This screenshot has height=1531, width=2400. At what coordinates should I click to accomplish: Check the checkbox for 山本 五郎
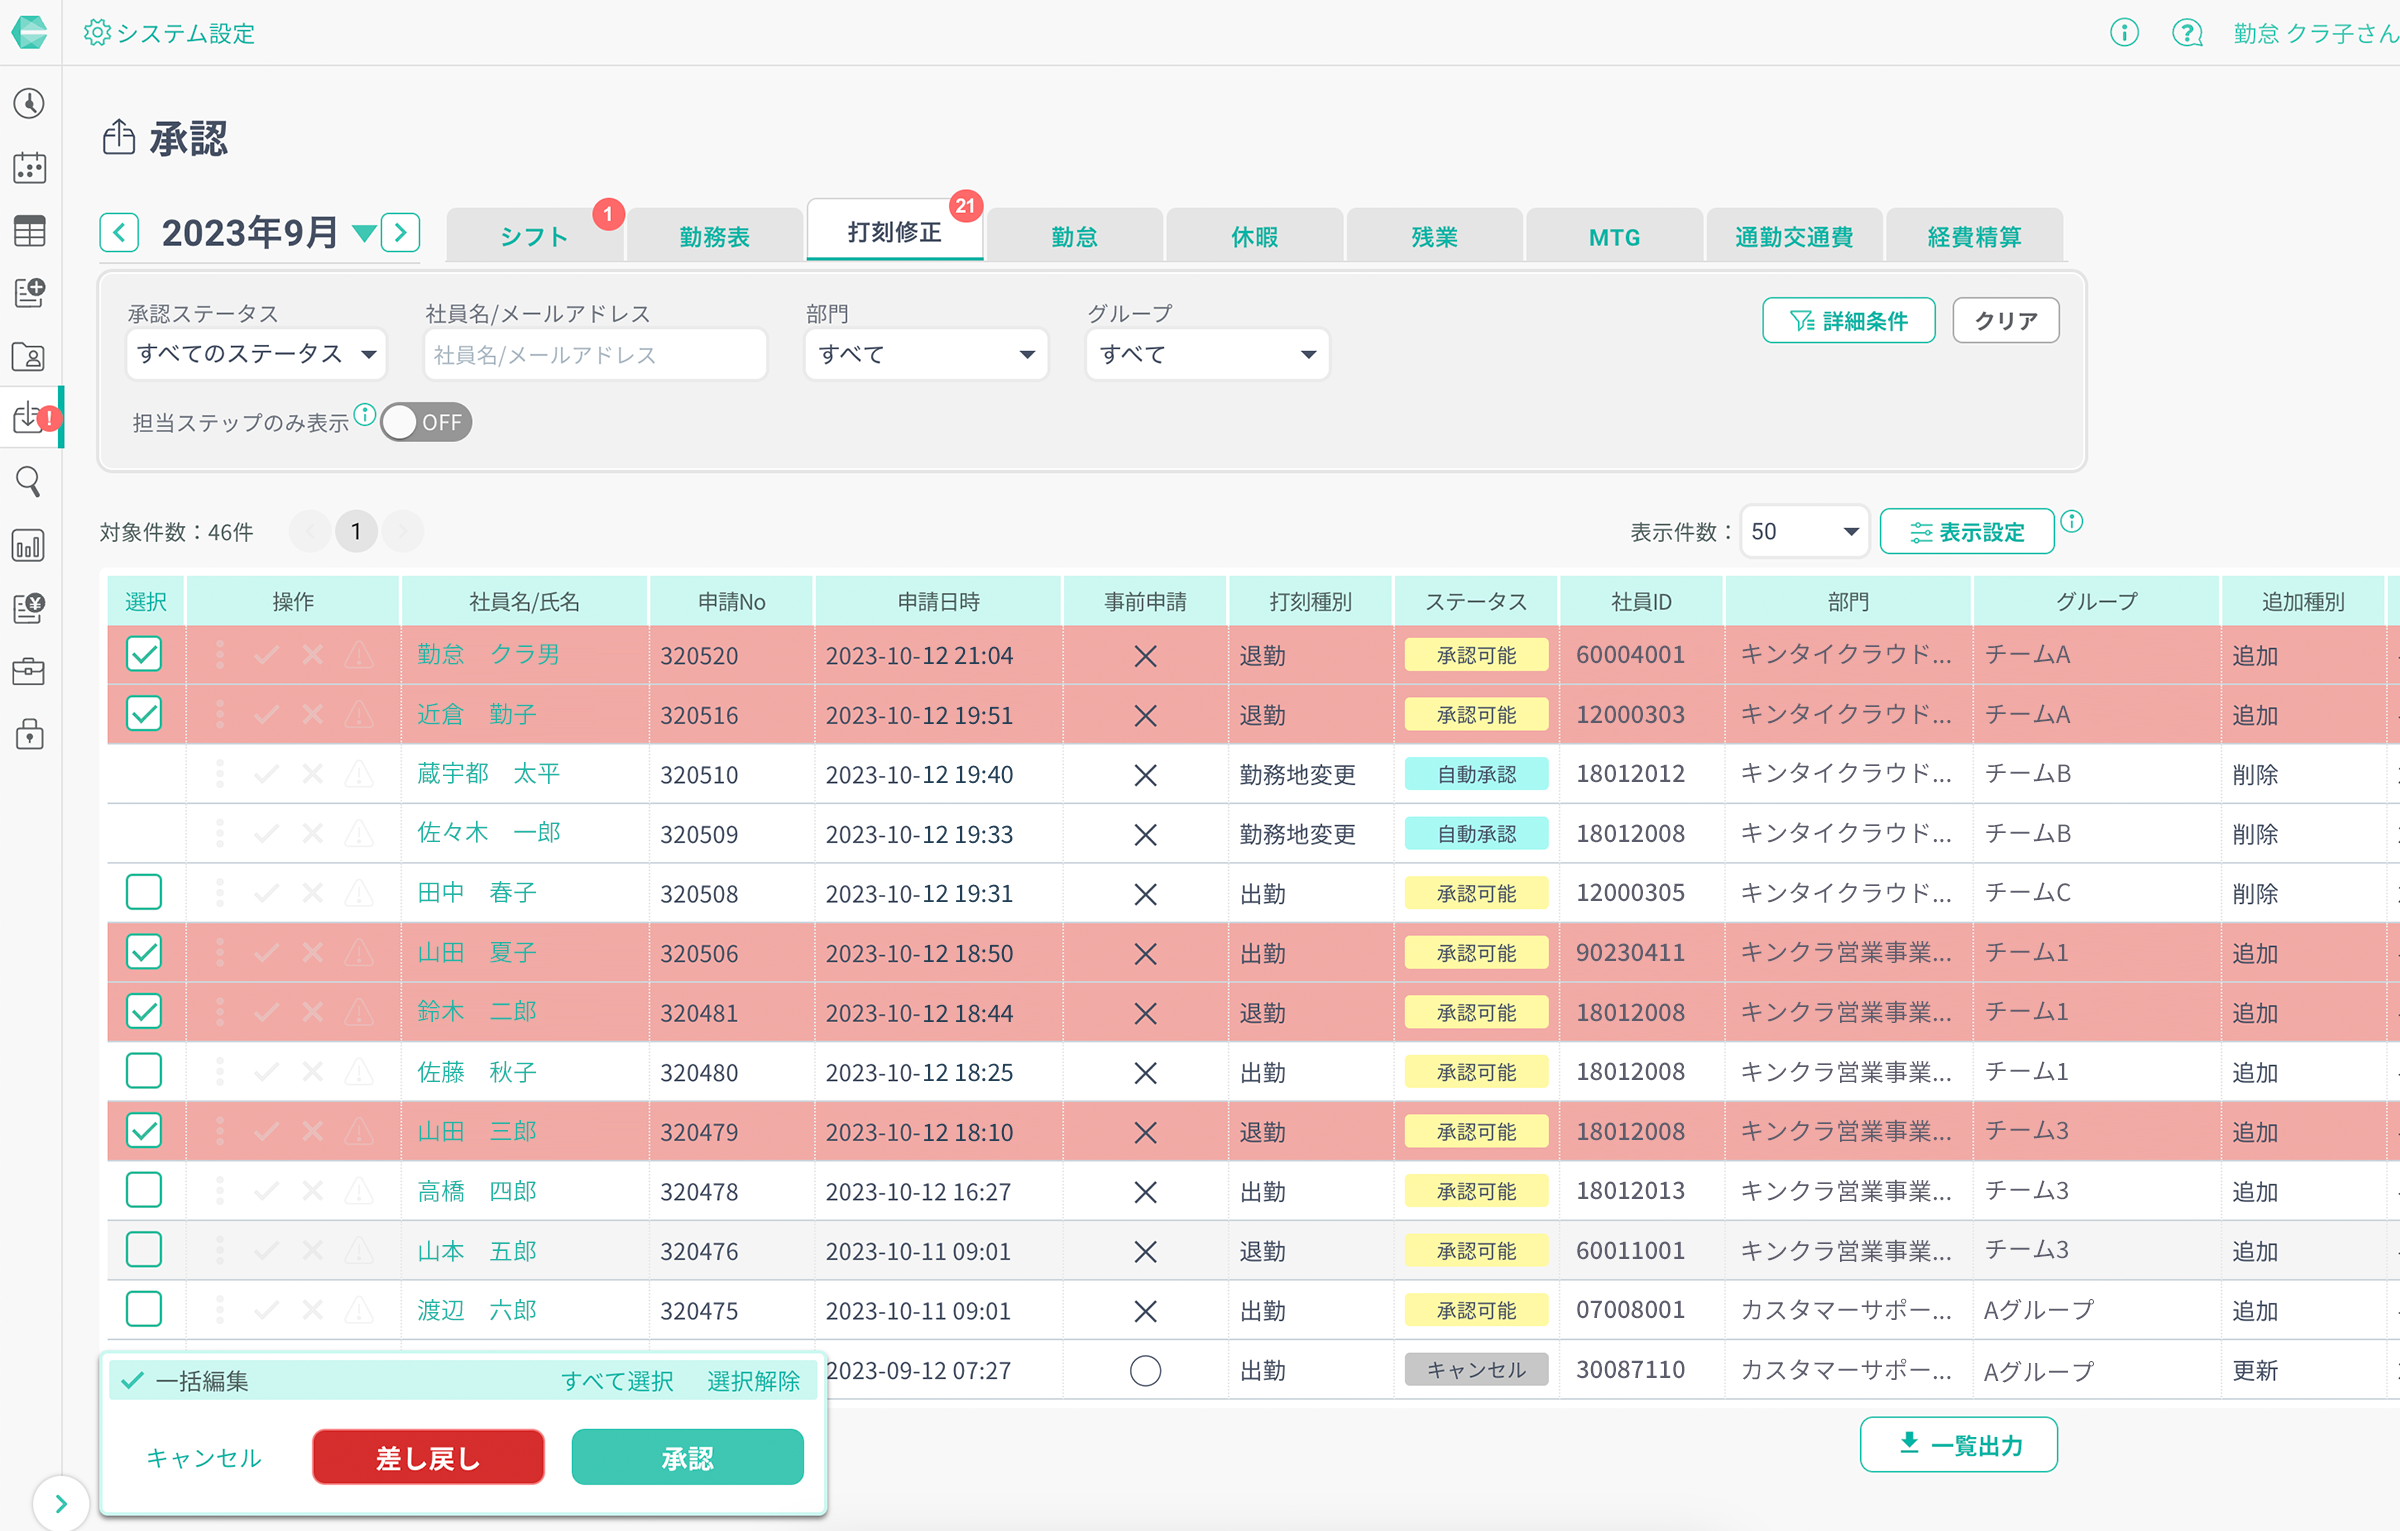tap(144, 1249)
